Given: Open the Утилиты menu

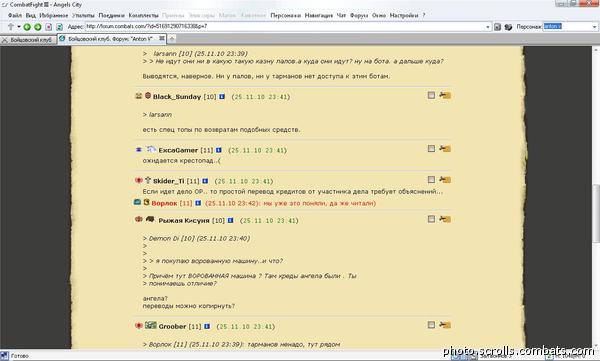Looking at the screenshot, I should click(x=83, y=16).
